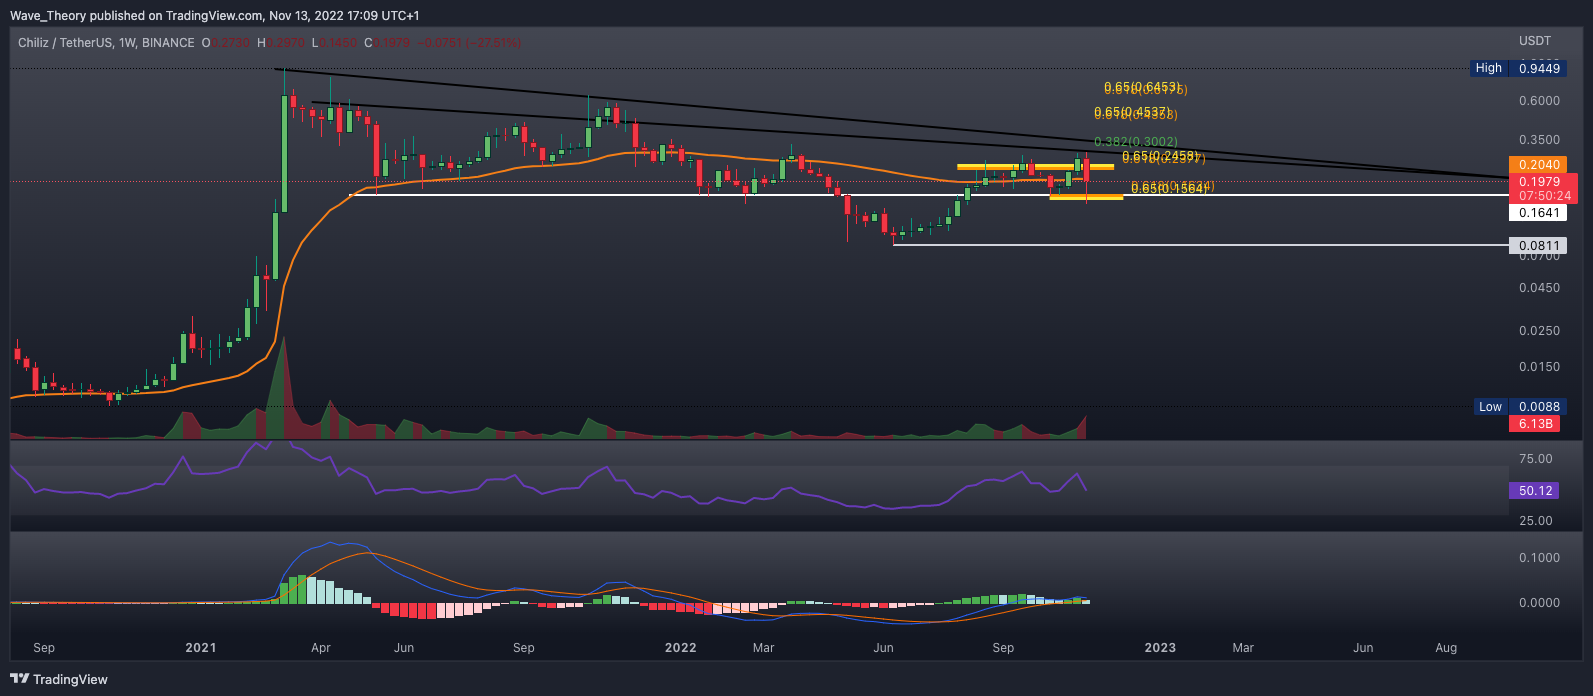Click the 0.0000 MACD scale value
This screenshot has width=1593, height=696.
[x=1539, y=603]
